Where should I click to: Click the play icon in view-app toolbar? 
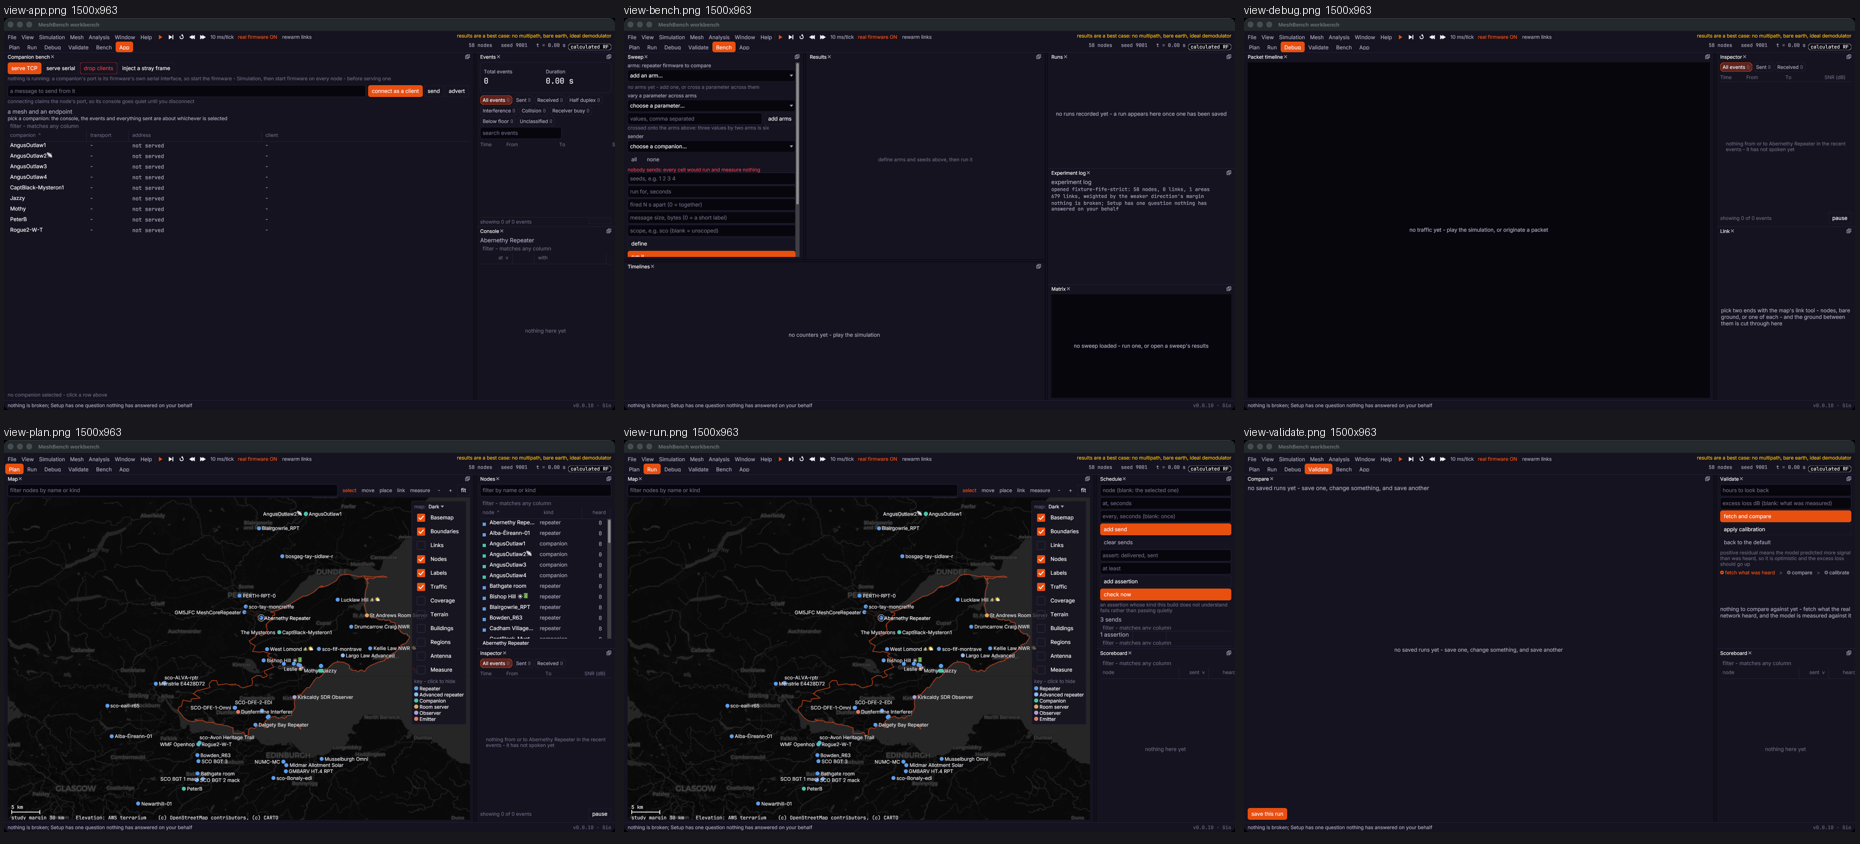coord(160,37)
